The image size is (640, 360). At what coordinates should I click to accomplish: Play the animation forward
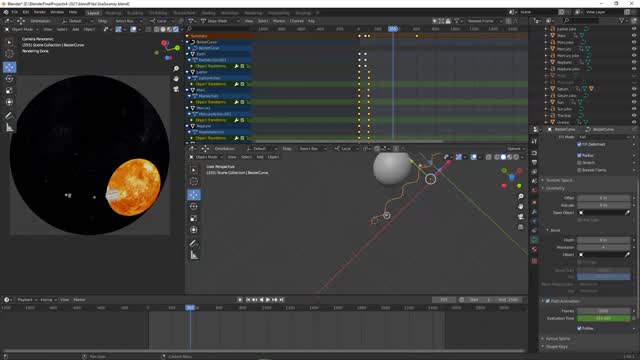click(268, 300)
